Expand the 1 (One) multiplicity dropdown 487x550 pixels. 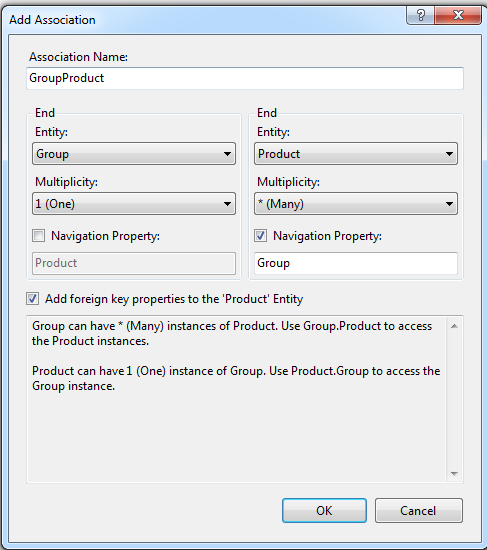[134, 203]
